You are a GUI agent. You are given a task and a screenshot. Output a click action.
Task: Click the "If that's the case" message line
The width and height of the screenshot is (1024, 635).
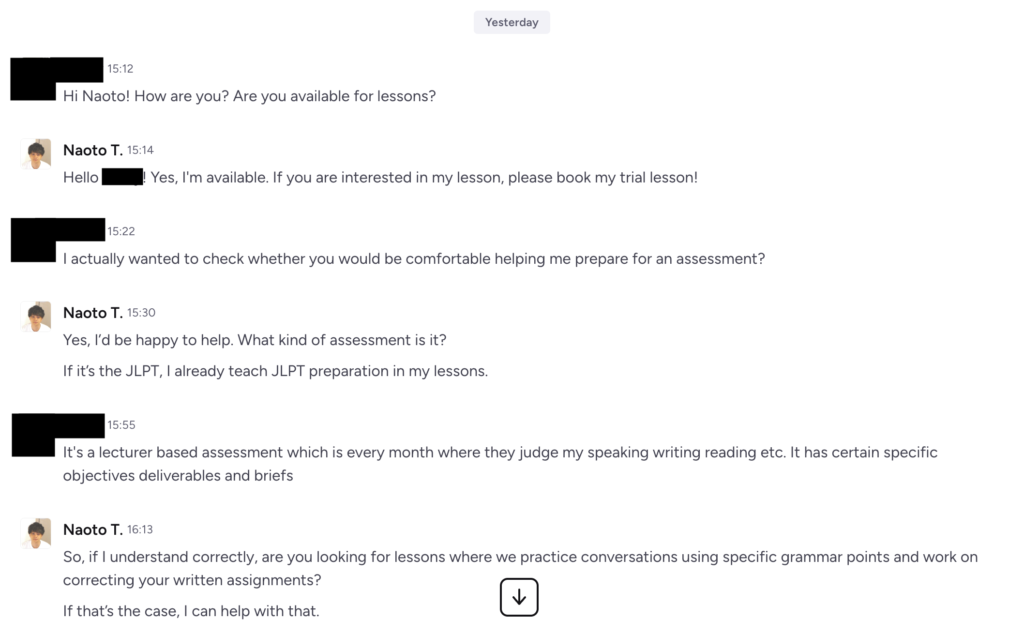click(x=191, y=611)
